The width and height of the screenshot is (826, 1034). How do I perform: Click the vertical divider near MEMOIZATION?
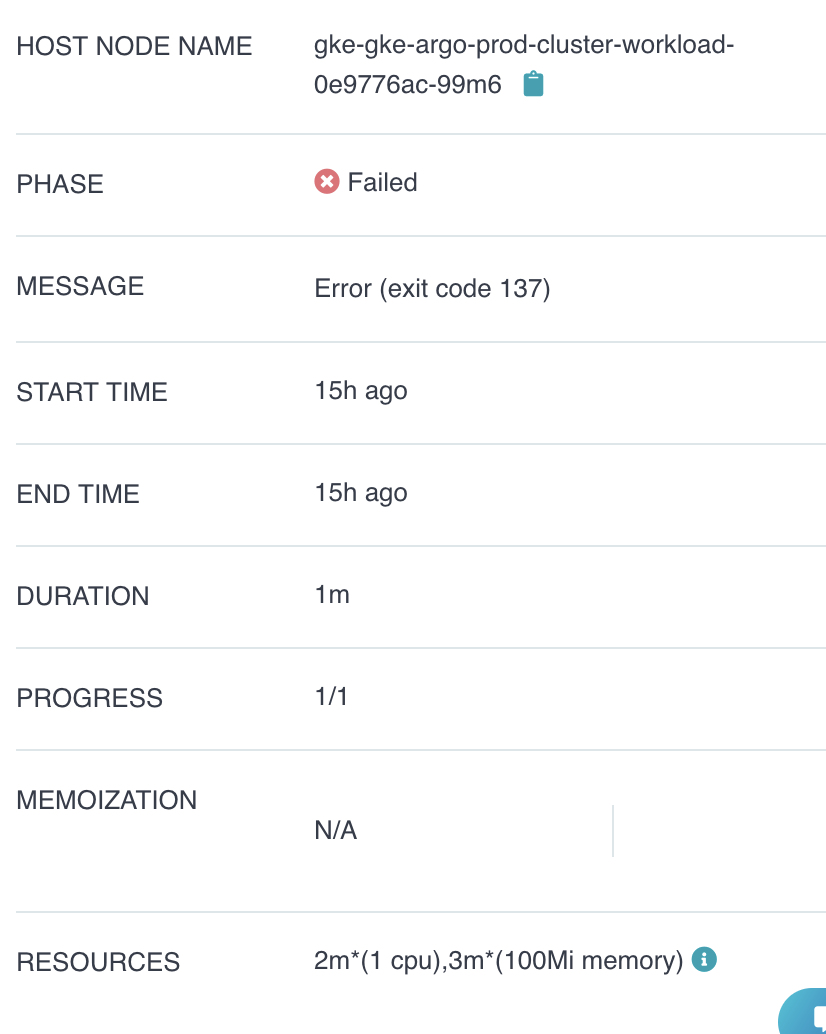tap(612, 830)
